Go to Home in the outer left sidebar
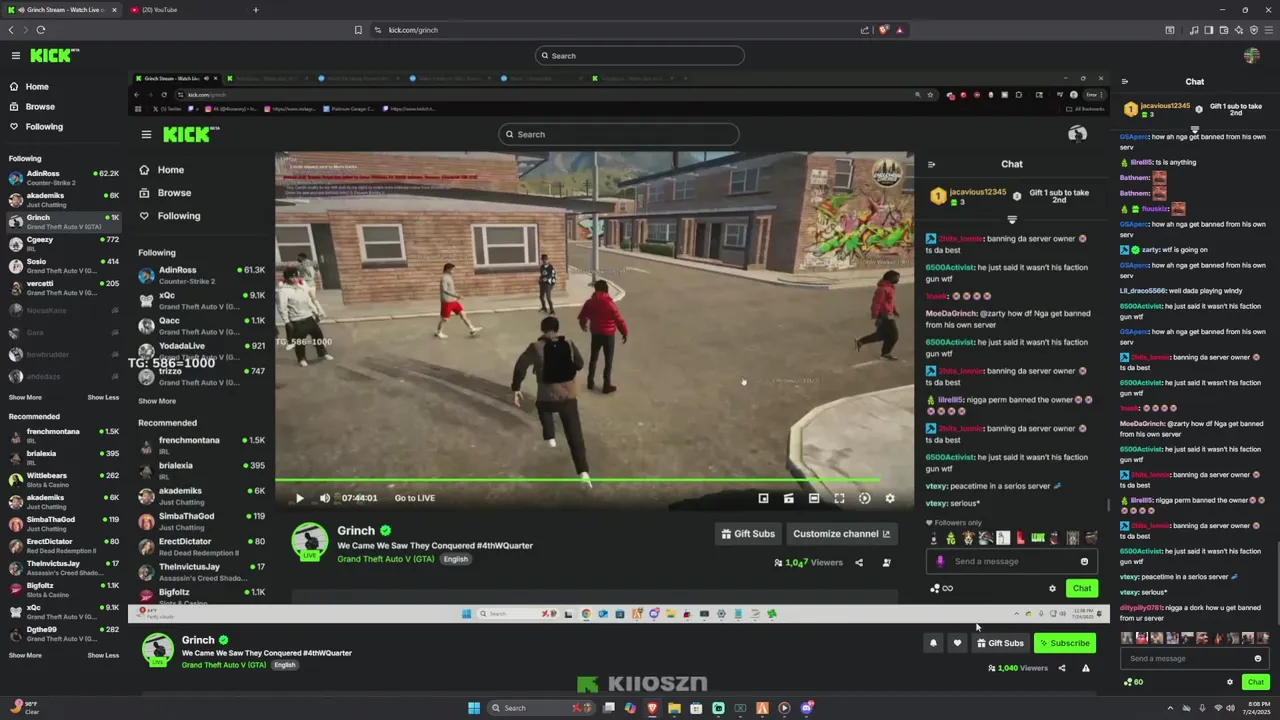 pyautogui.click(x=29, y=87)
